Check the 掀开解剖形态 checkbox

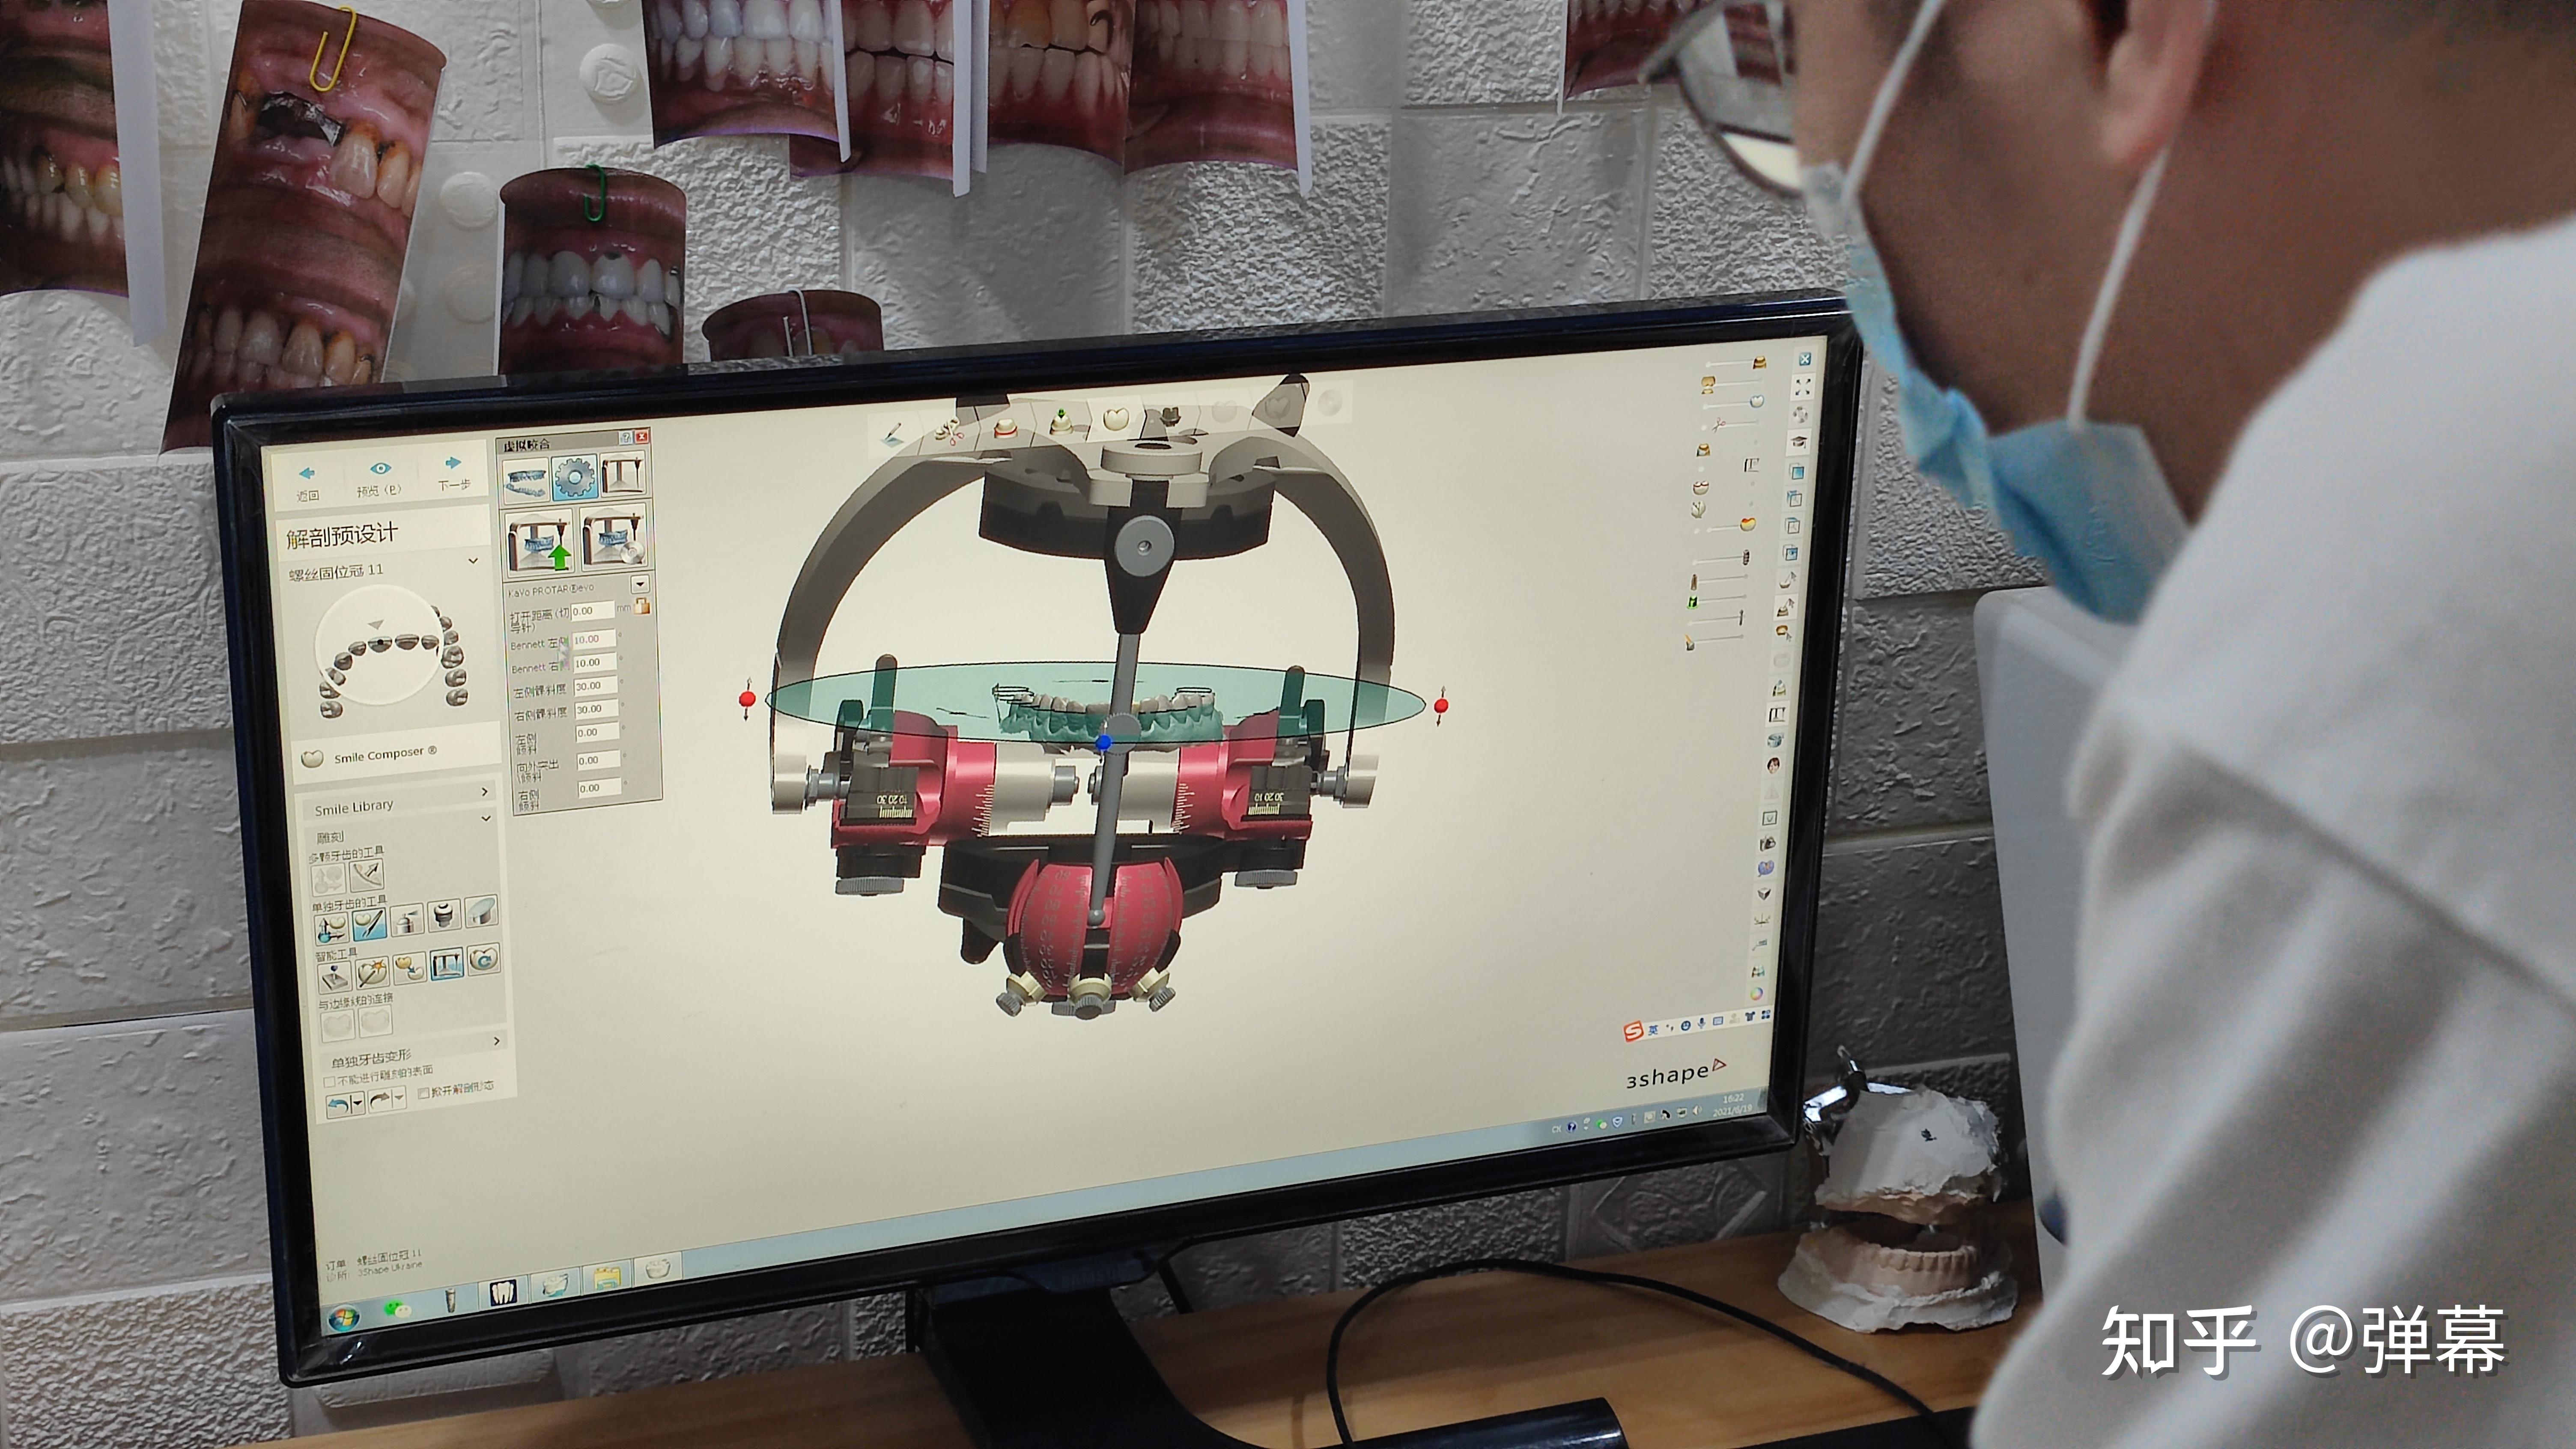pos(424,1093)
